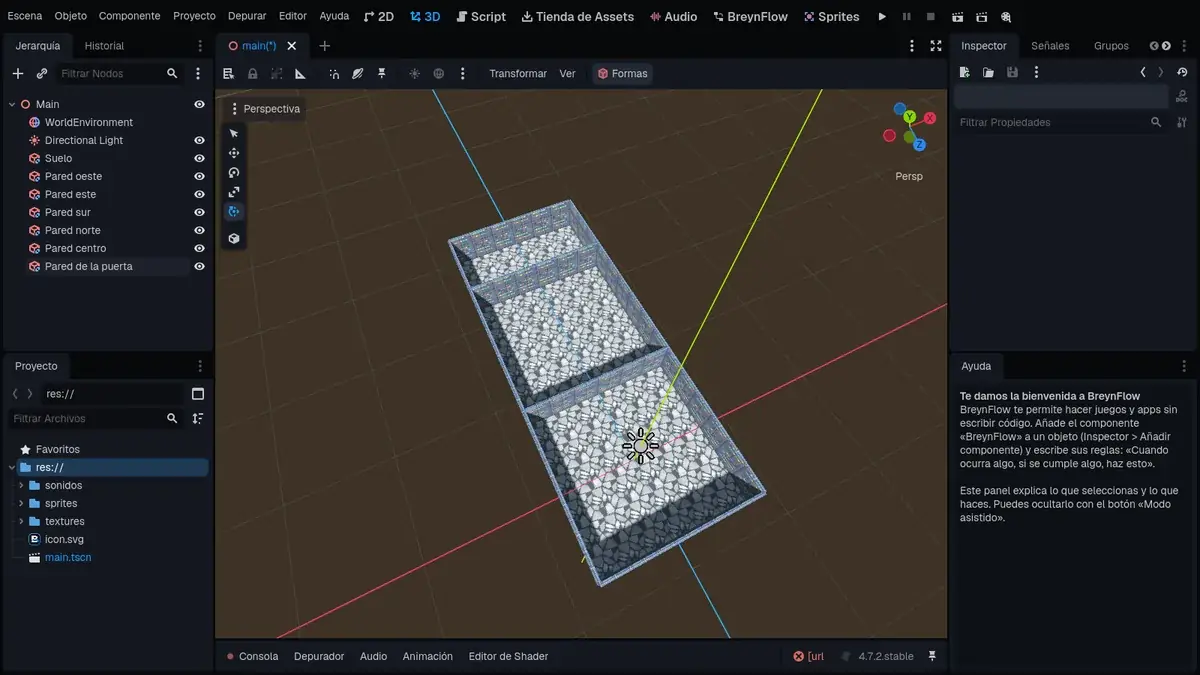Viewport: 1200px width, 675px height.
Task: Click the sun preview light icon
Action: 415,74
